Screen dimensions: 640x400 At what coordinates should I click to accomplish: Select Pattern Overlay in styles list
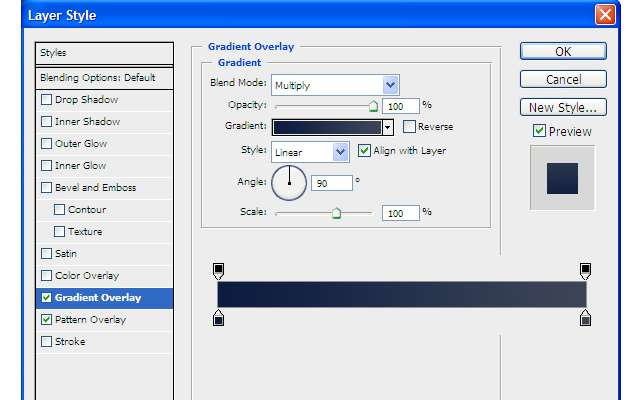90,320
